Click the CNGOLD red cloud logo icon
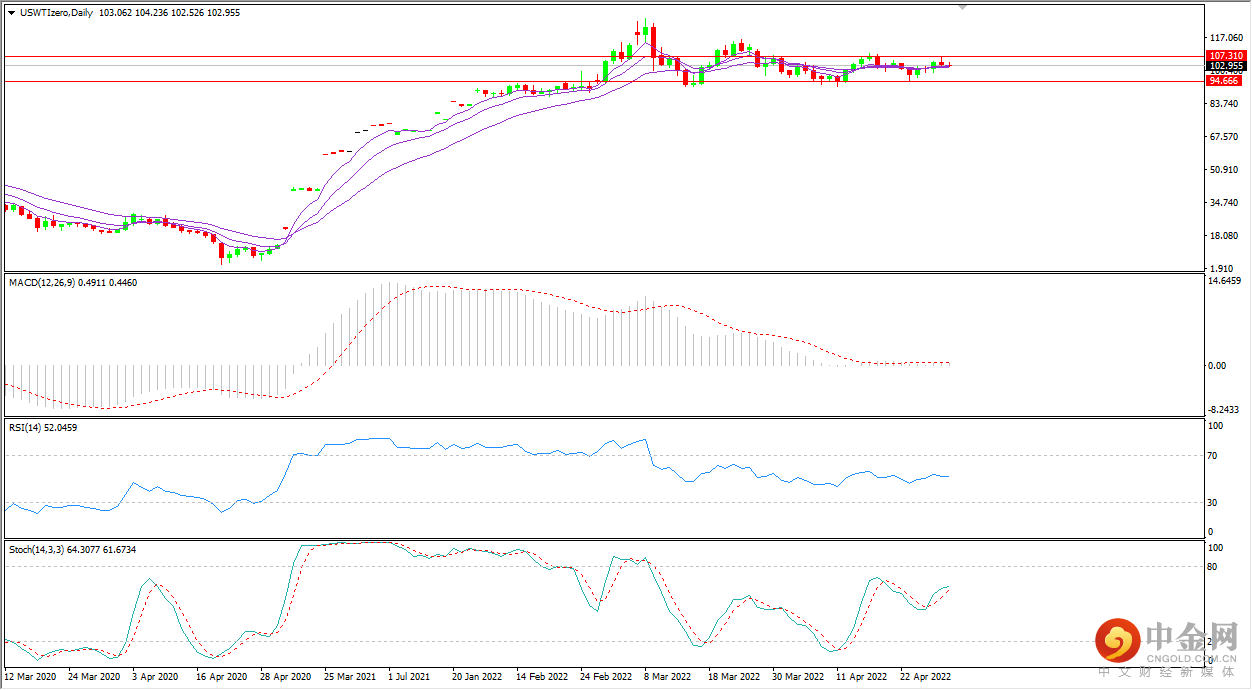This screenshot has width=1252, height=690. 1117,639
